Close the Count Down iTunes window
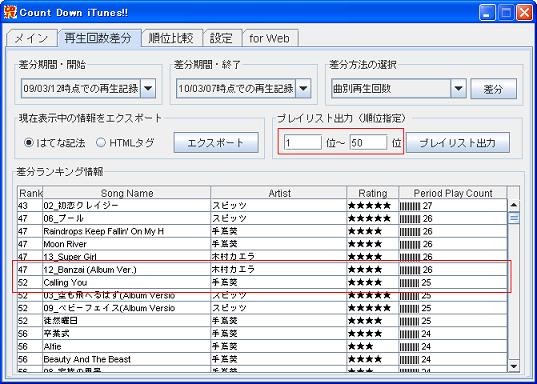Screen dimensions: 537x384 coord(525,13)
